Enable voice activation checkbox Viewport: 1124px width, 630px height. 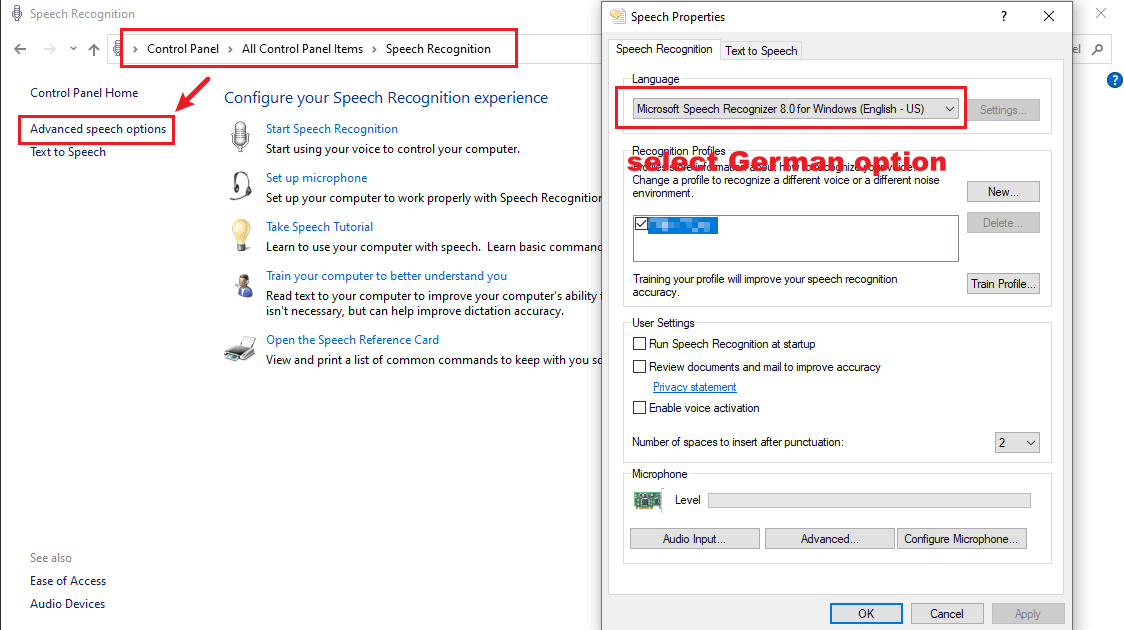pos(639,408)
